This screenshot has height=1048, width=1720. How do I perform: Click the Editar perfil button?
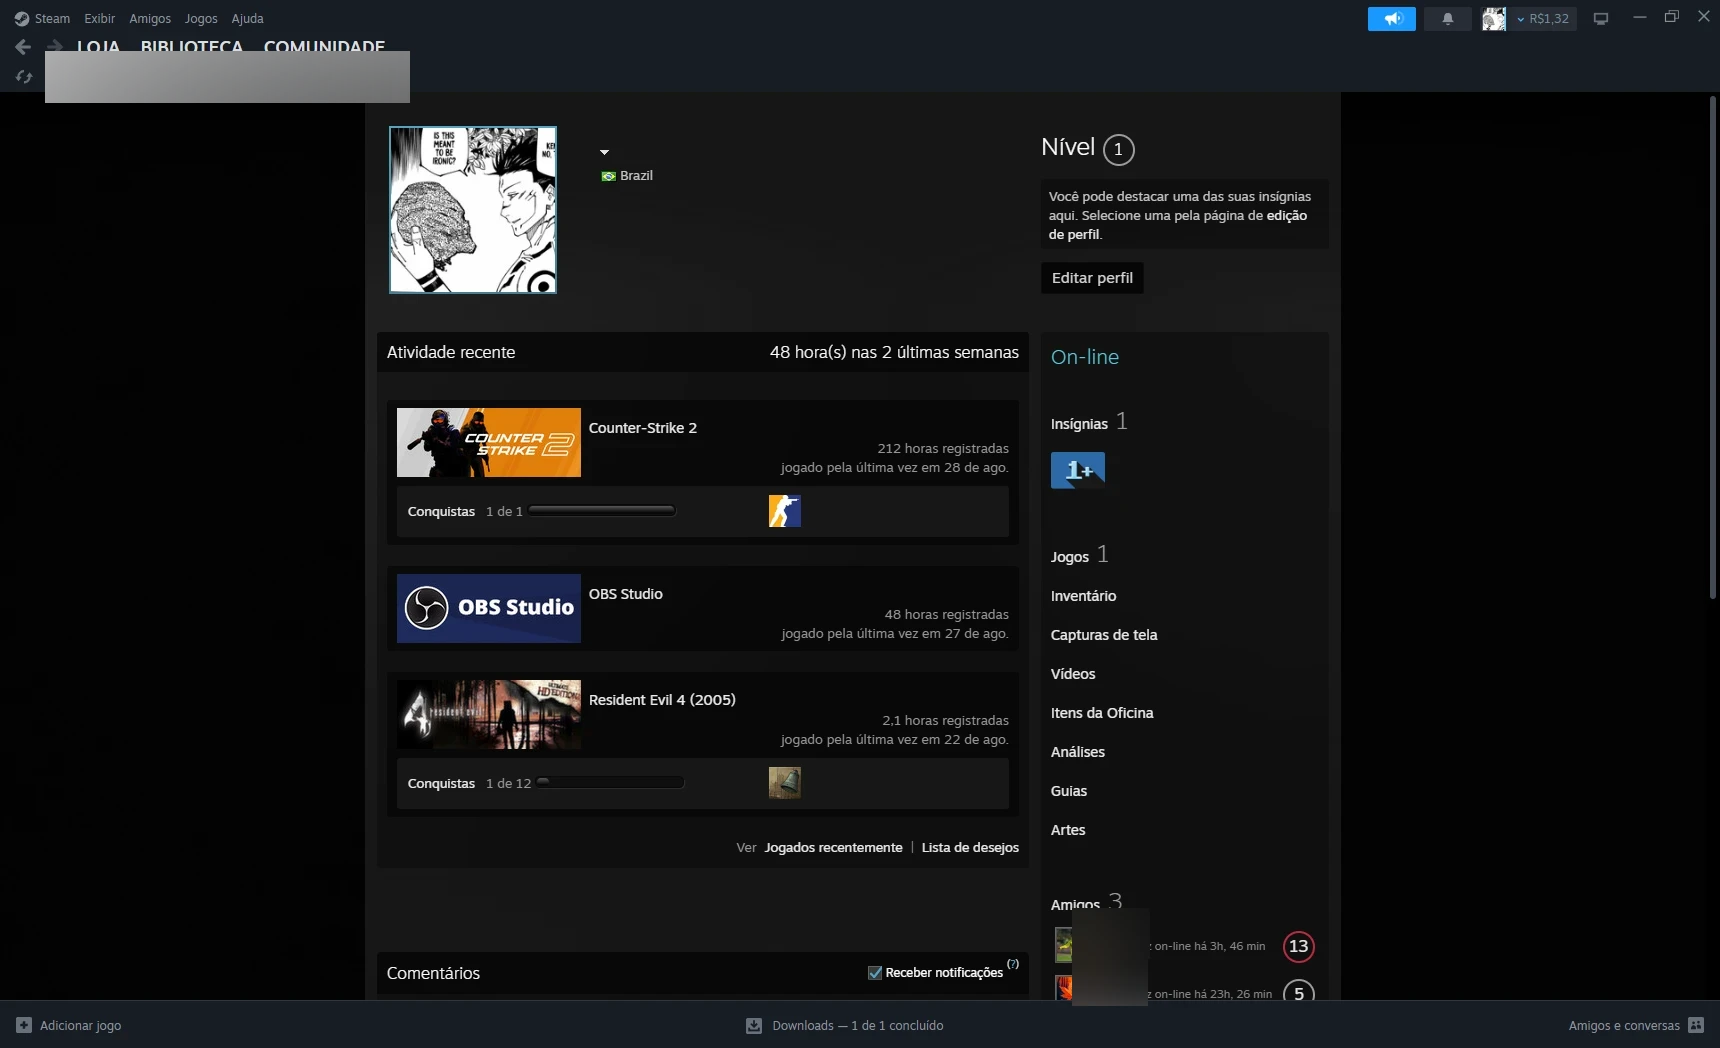tap(1092, 278)
